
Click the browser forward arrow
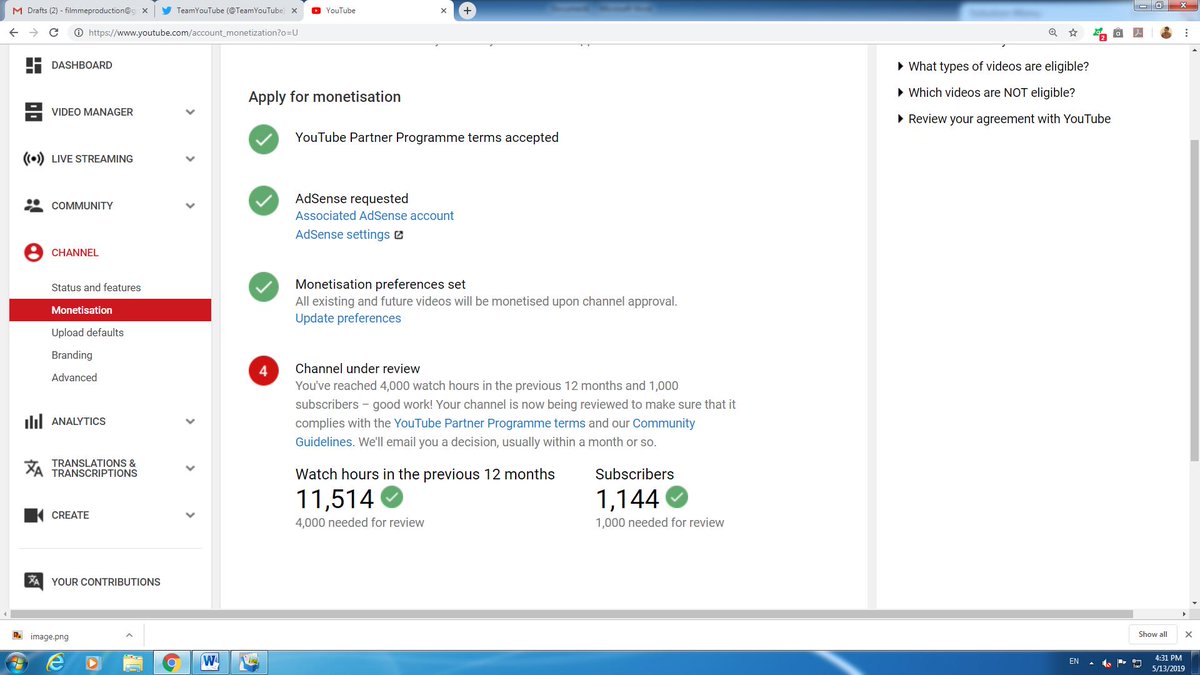coord(33,32)
